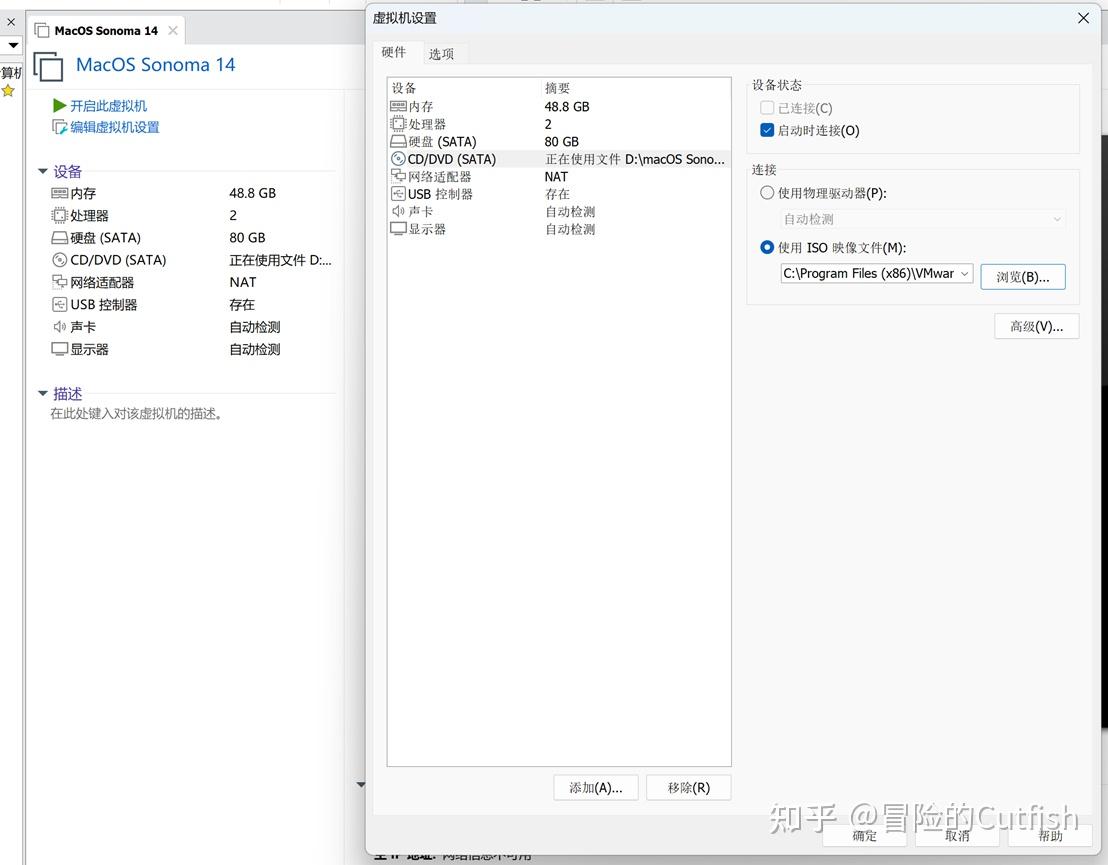Click the processor icon in the main window devices

coord(59,215)
